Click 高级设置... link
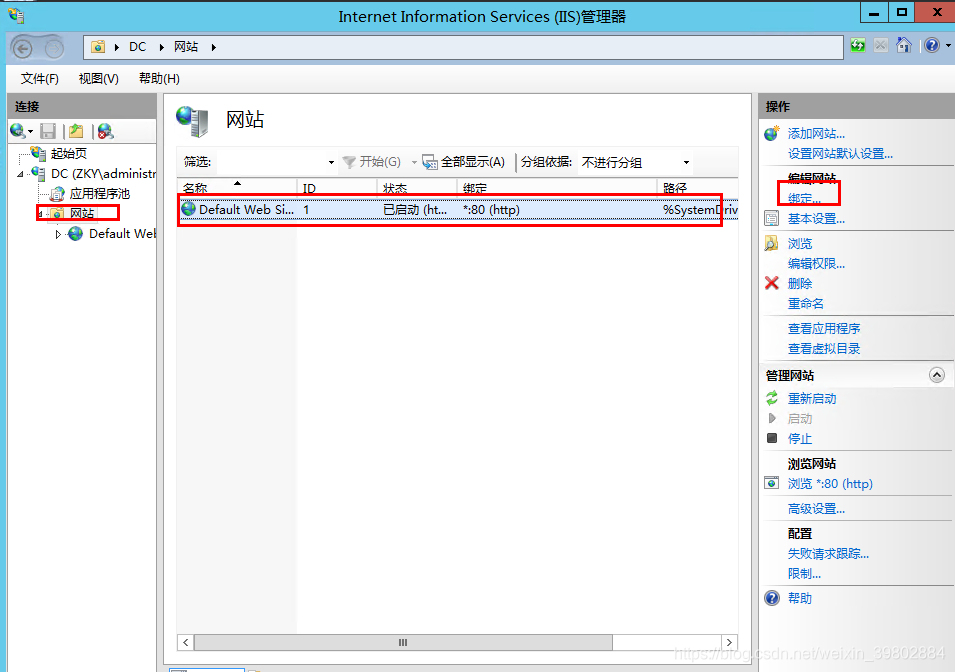 pos(816,509)
